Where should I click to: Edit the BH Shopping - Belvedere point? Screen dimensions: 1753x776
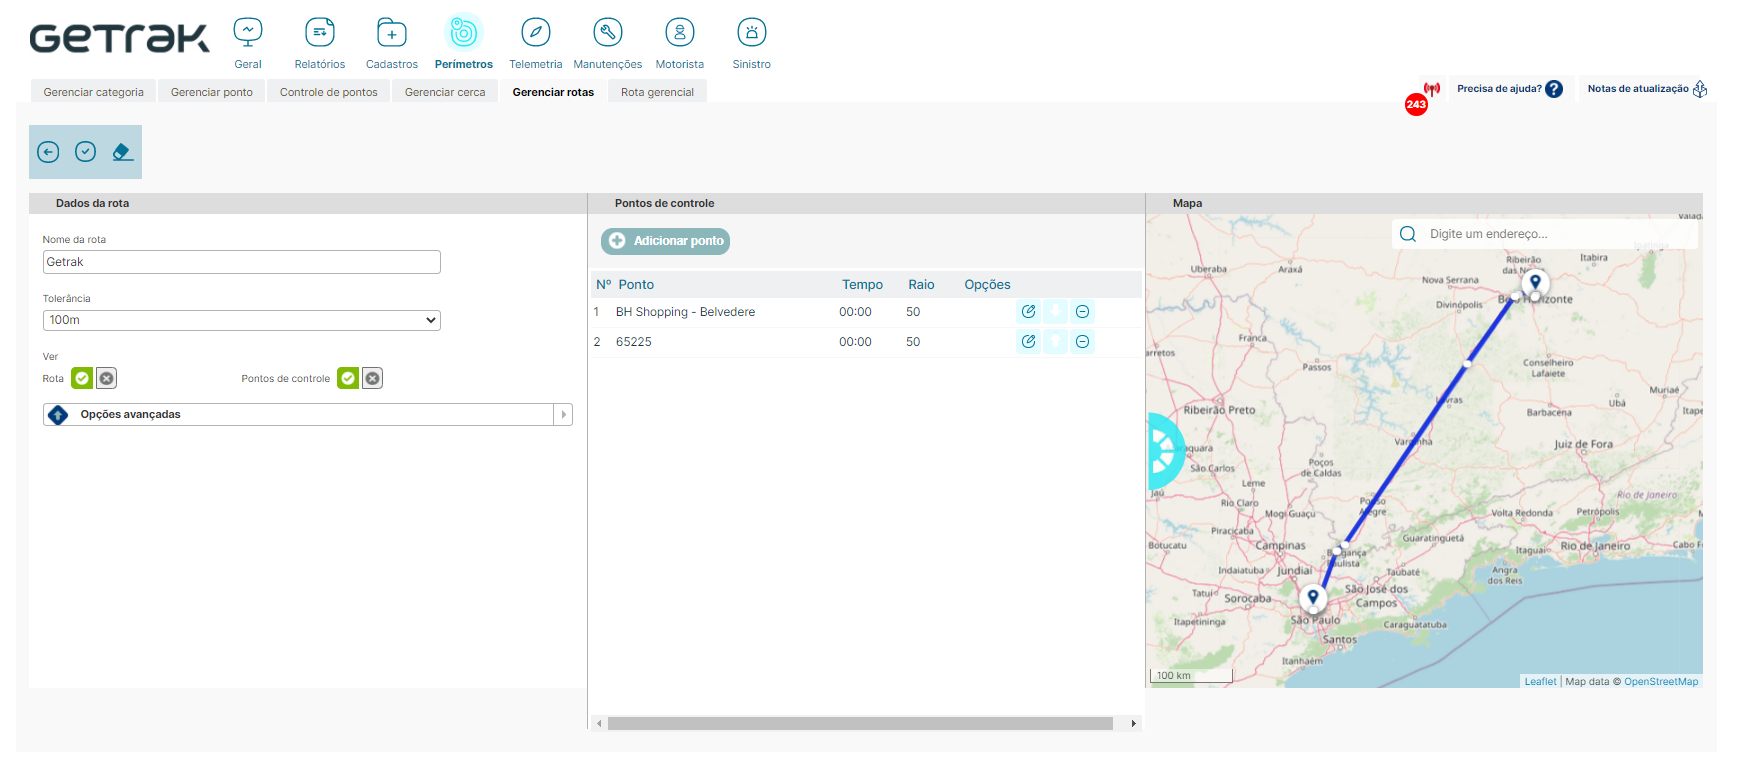point(1028,312)
